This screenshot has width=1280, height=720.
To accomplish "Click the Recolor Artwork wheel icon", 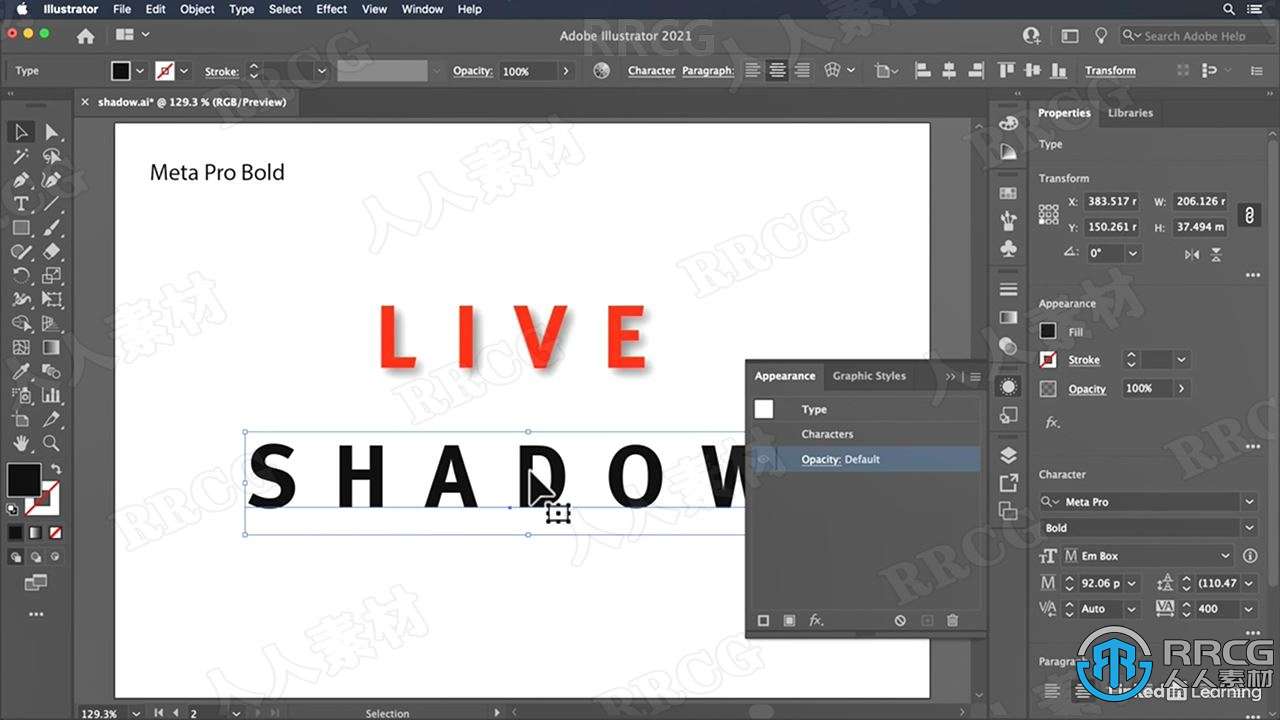I will pos(601,71).
